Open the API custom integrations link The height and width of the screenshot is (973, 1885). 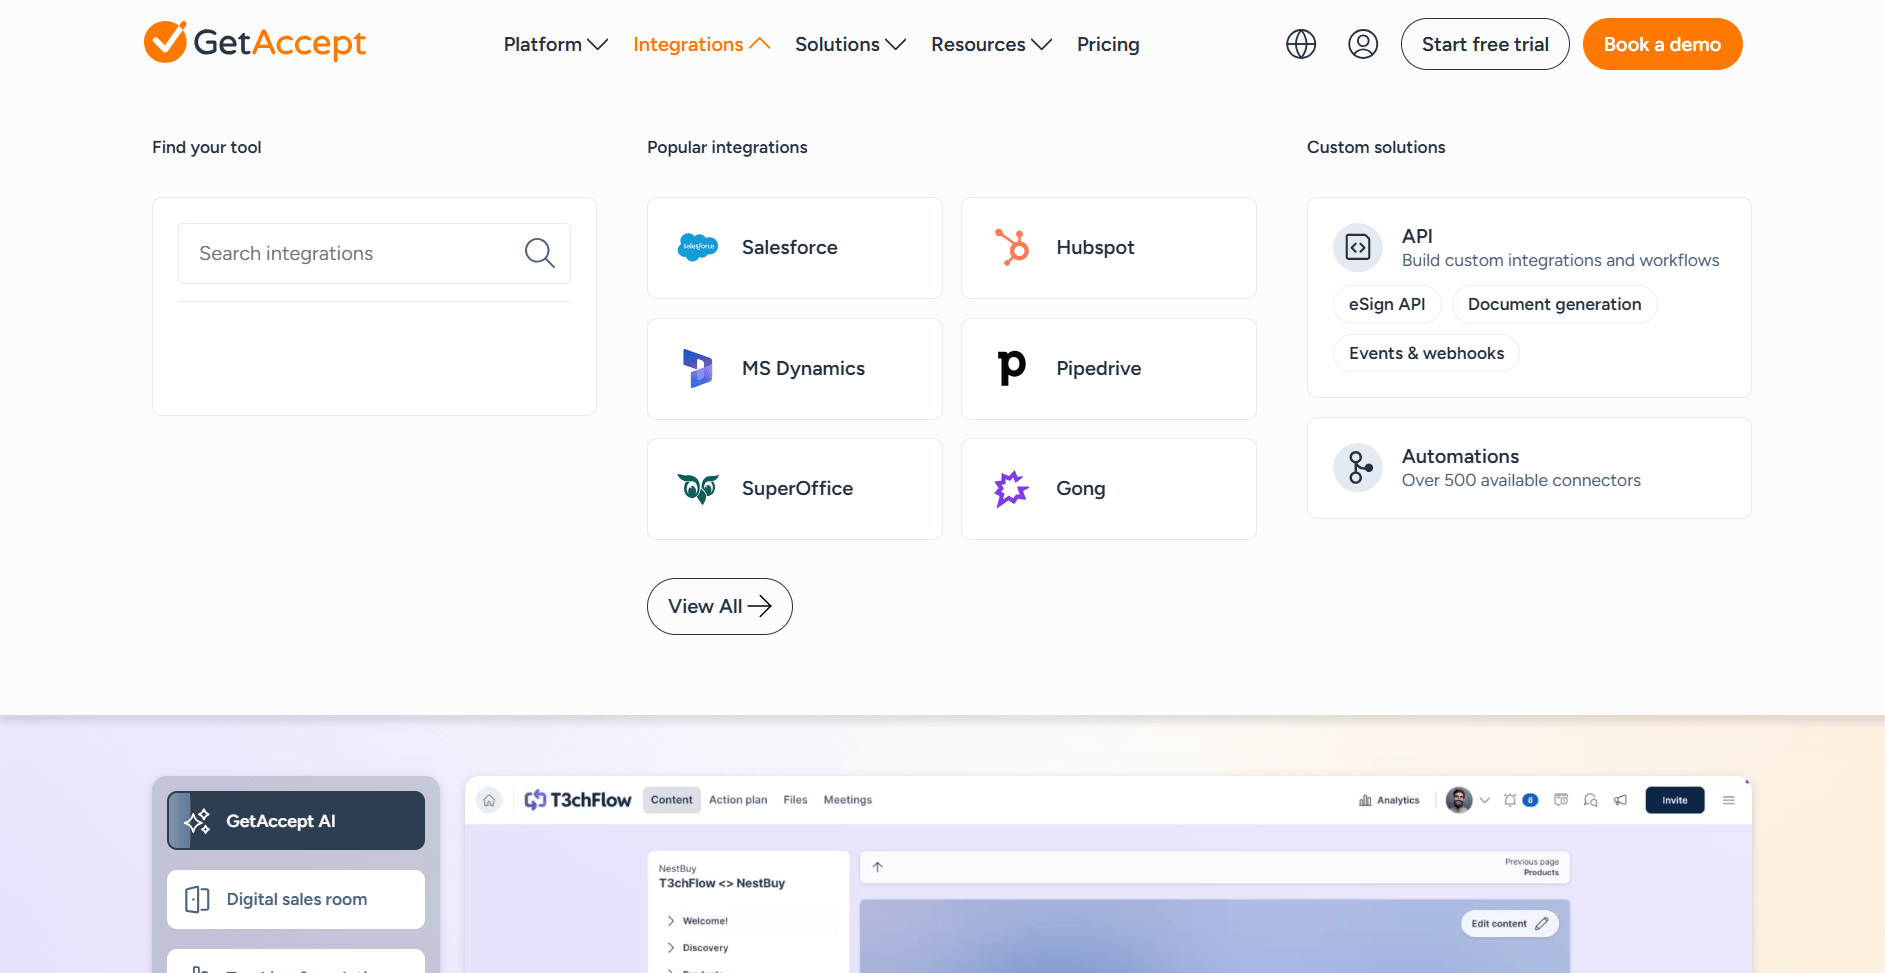click(1527, 247)
